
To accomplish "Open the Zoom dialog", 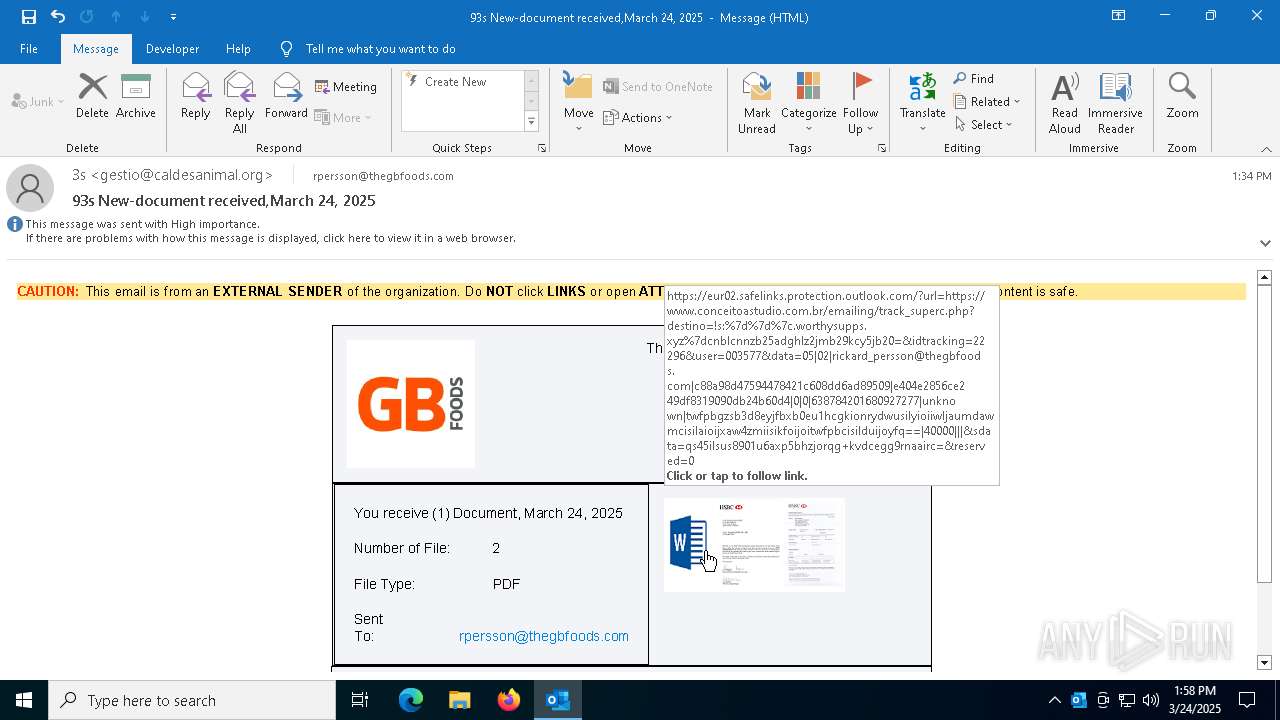I will (1182, 96).
